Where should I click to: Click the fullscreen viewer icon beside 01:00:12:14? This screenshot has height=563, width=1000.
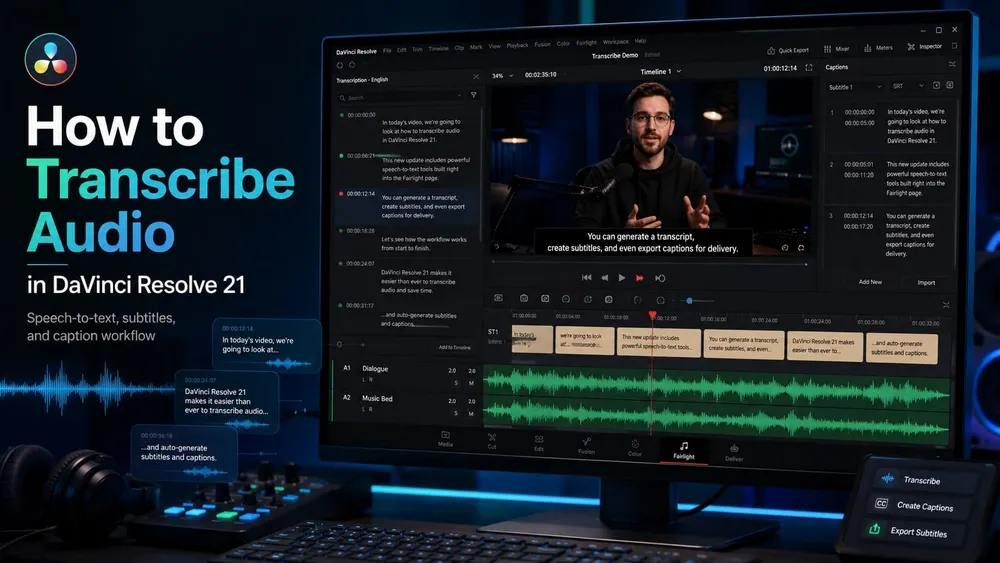click(x=809, y=68)
